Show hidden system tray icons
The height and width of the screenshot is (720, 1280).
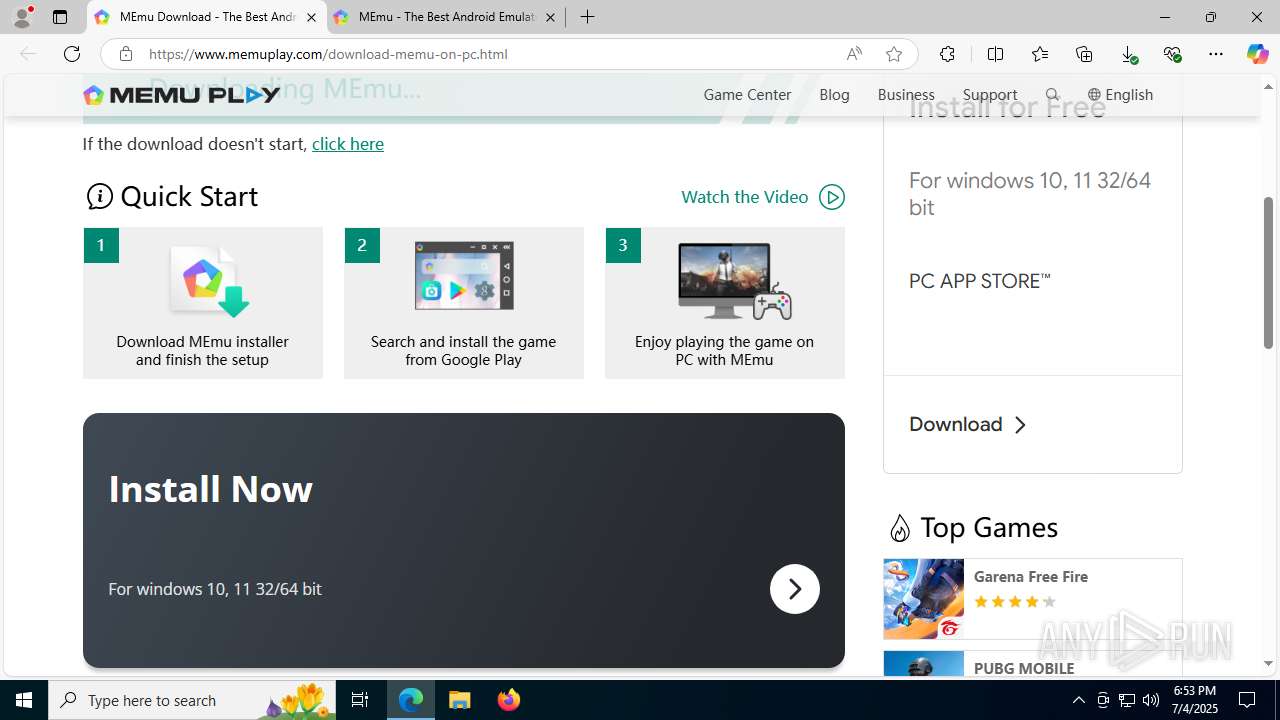(x=1078, y=700)
